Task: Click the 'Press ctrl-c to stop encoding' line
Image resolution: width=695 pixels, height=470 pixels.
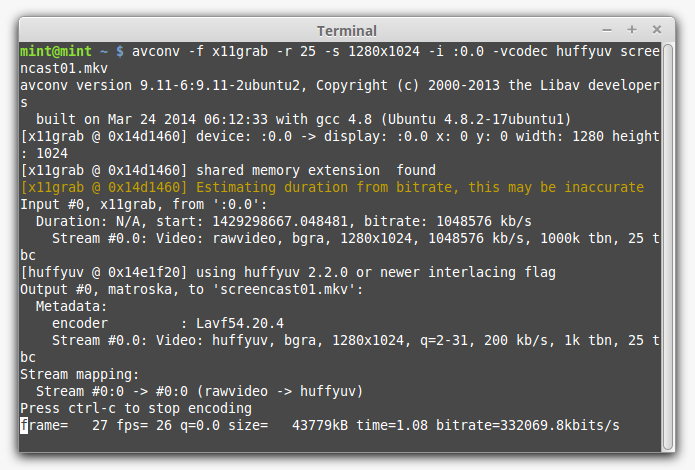Action: tap(136, 408)
